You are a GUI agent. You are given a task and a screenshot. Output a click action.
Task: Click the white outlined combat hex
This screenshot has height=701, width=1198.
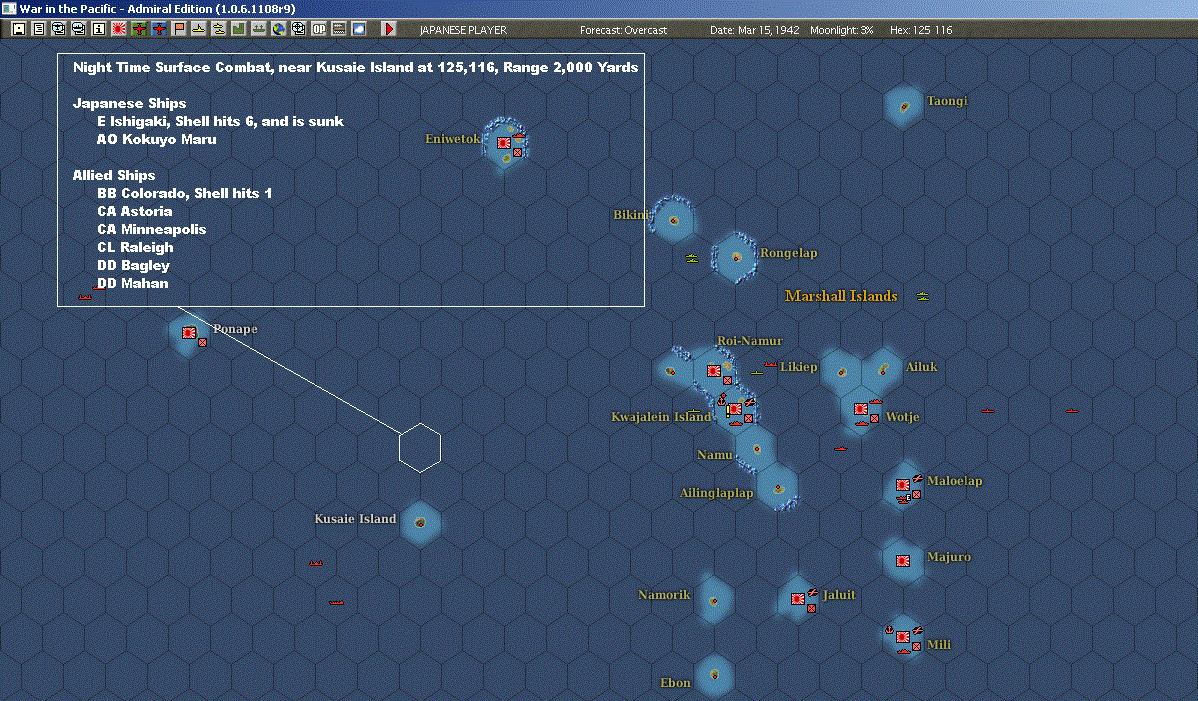(x=420, y=447)
